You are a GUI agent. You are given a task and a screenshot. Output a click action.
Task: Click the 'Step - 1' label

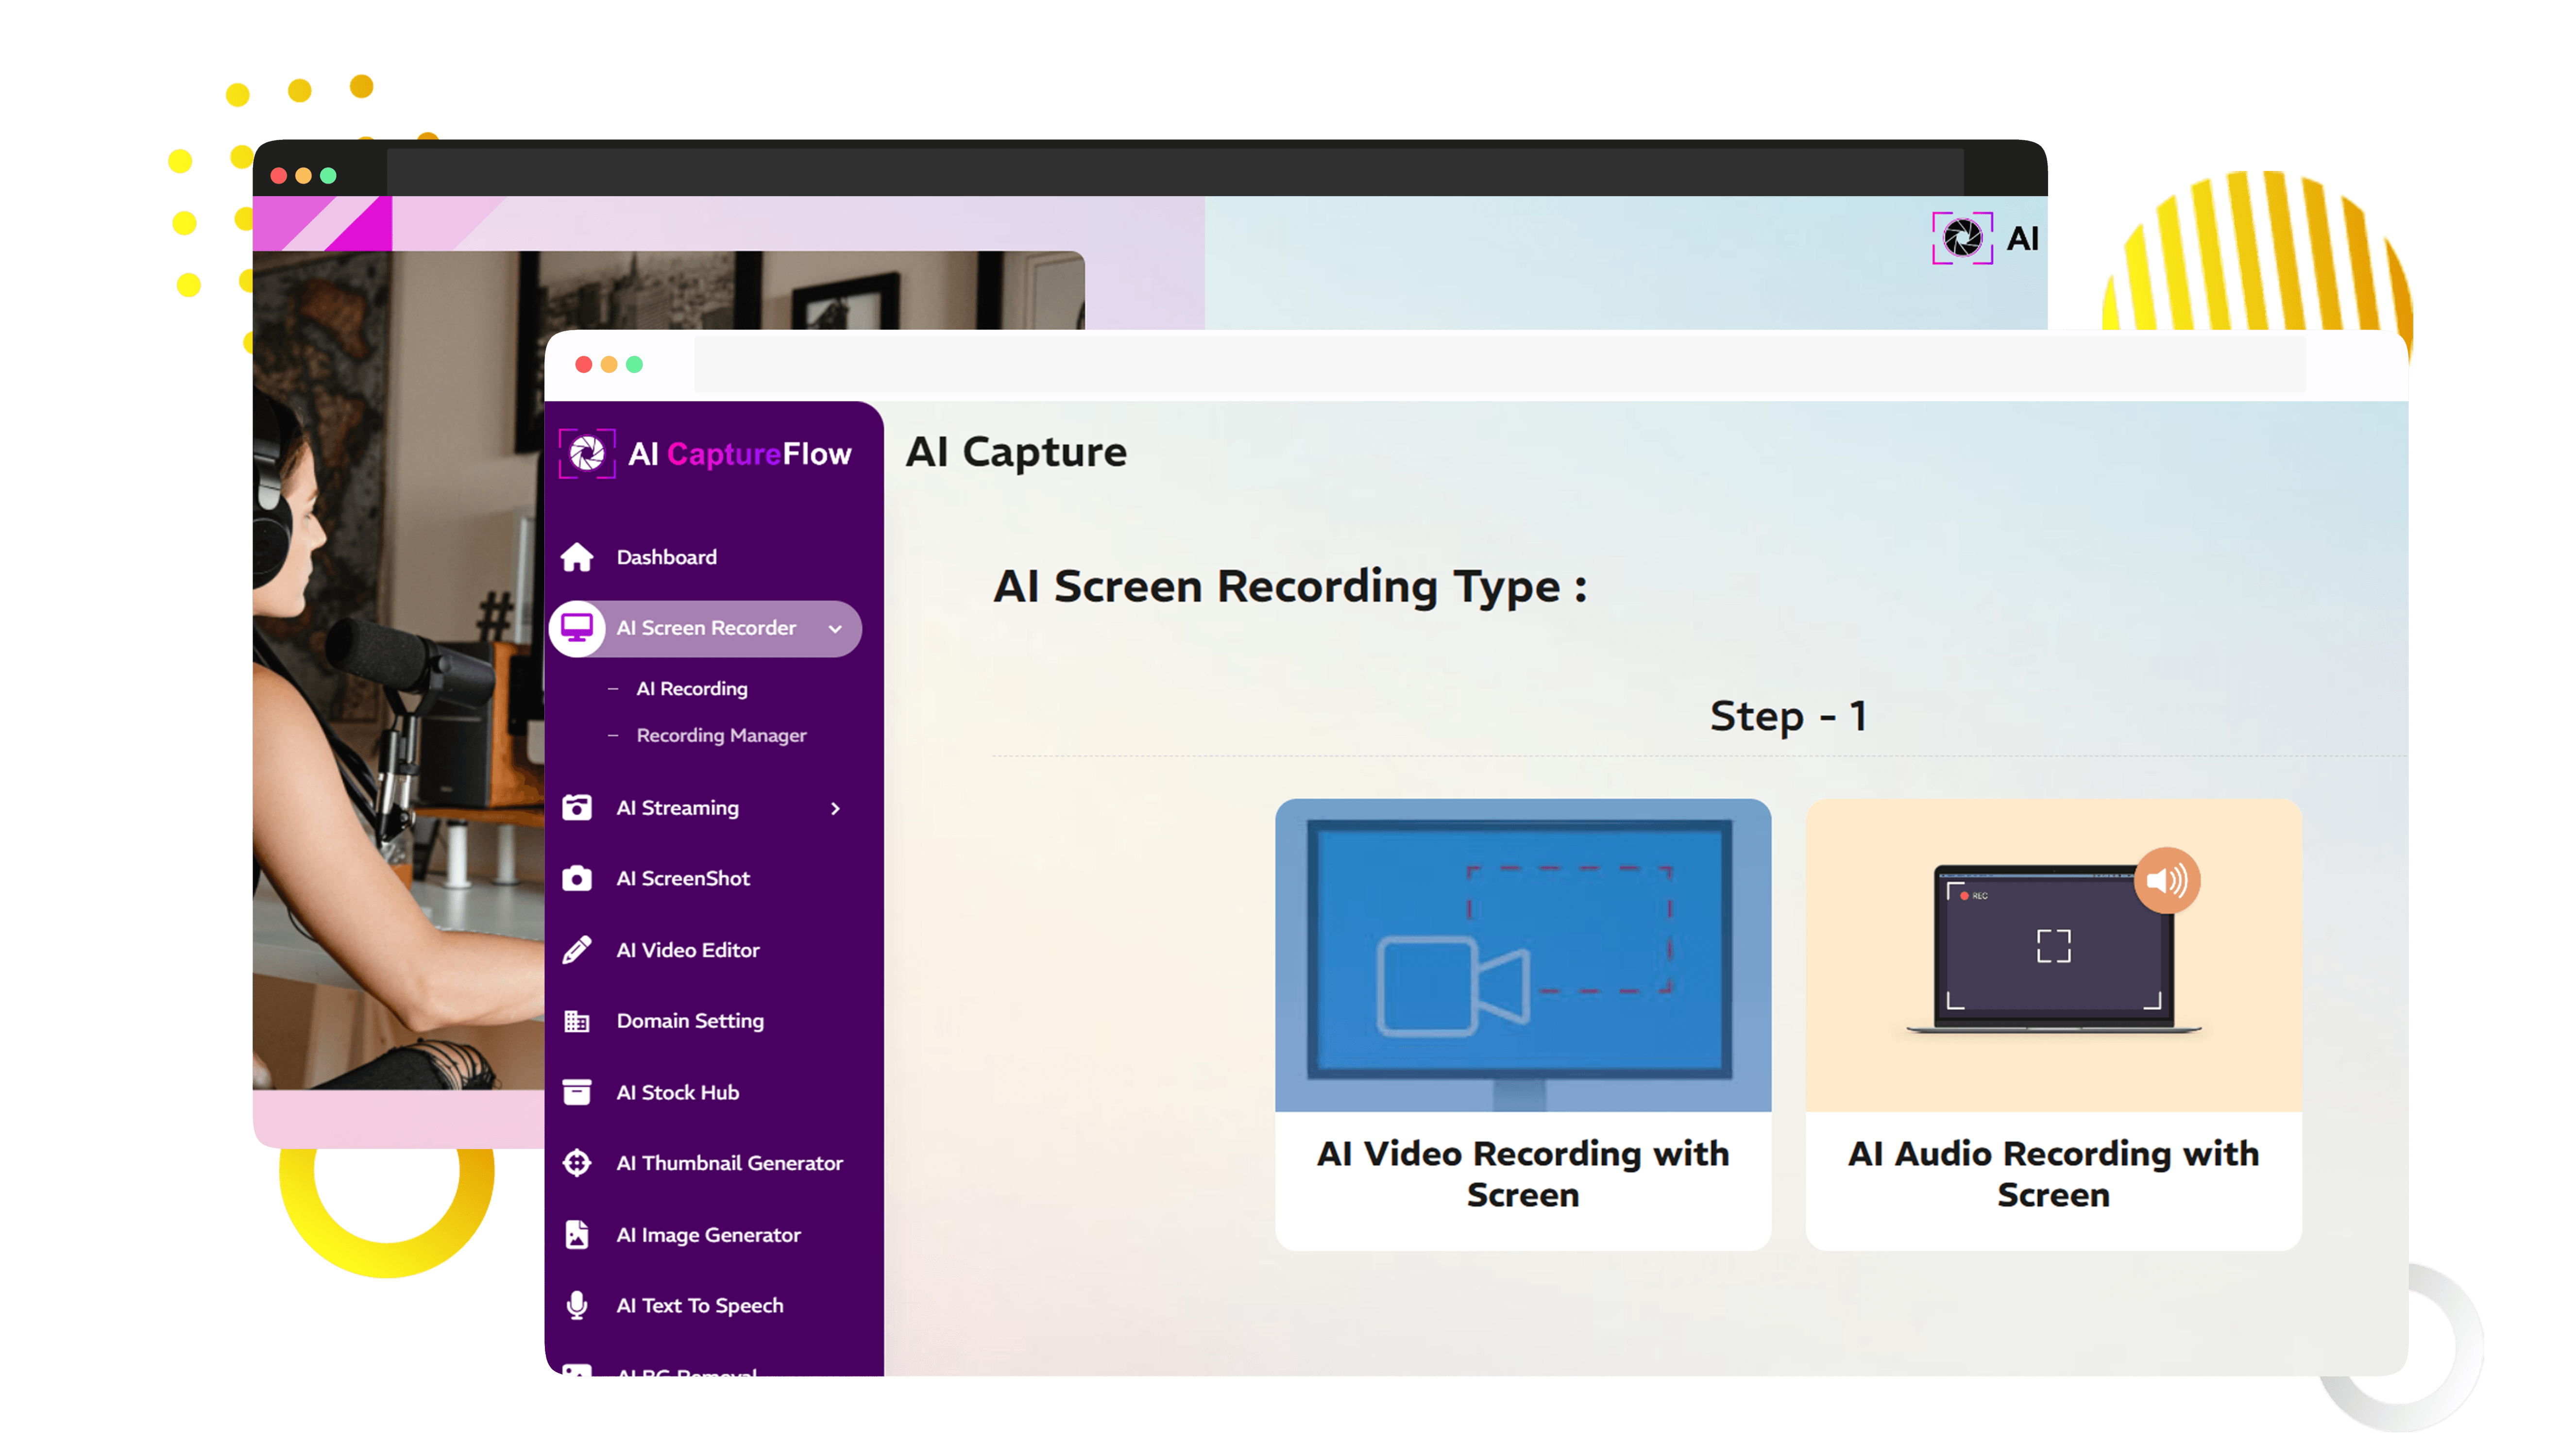coord(1788,716)
